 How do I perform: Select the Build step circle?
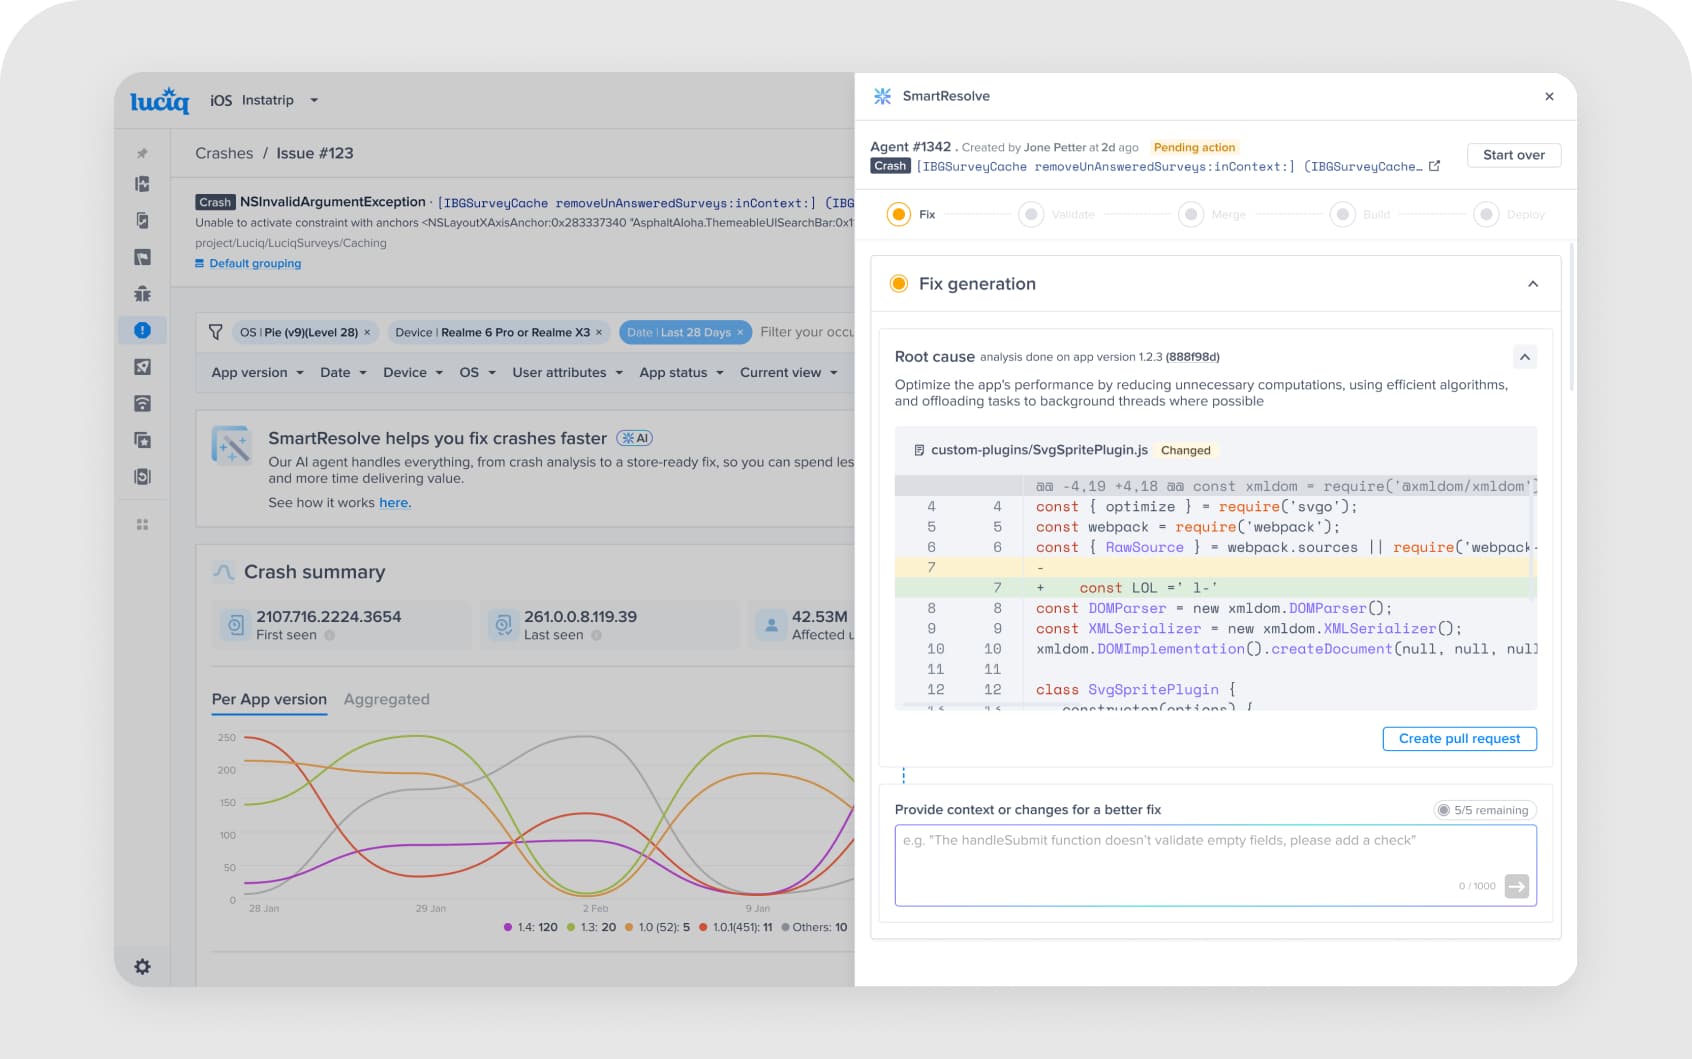click(1342, 214)
